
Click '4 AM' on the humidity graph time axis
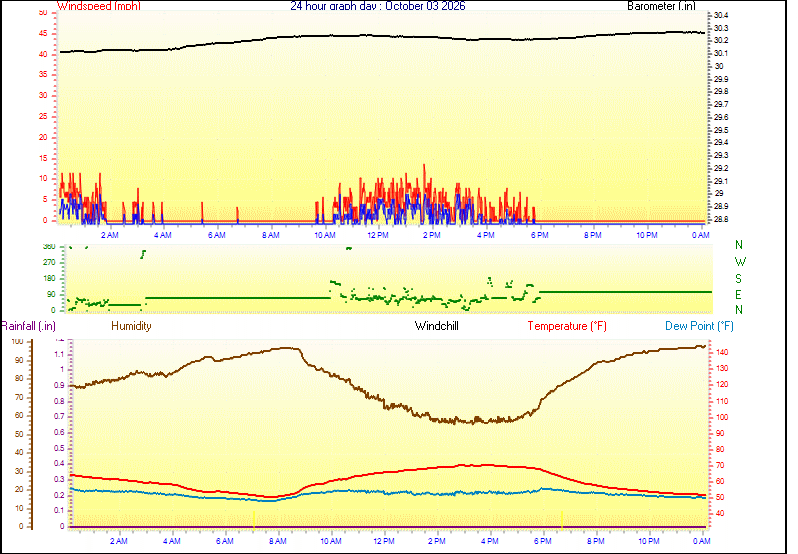[172, 541]
